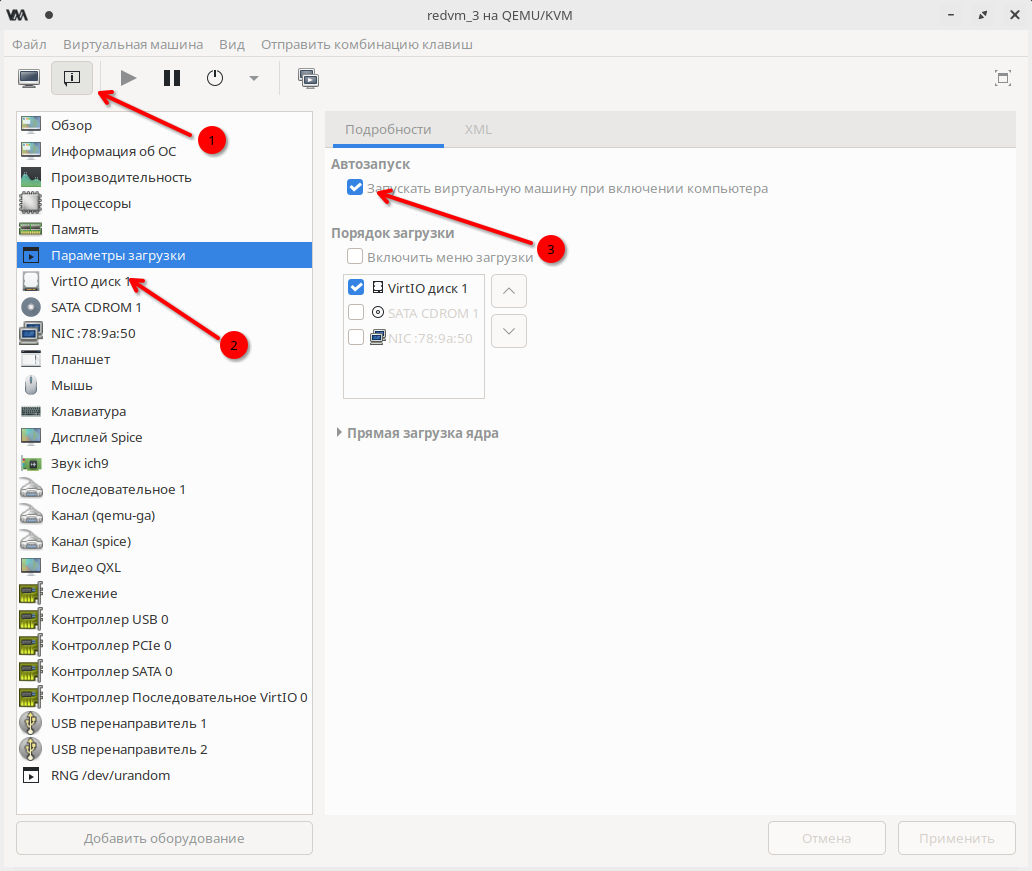Expand Прямая загрузка ядра section

pyautogui.click(x=340, y=433)
